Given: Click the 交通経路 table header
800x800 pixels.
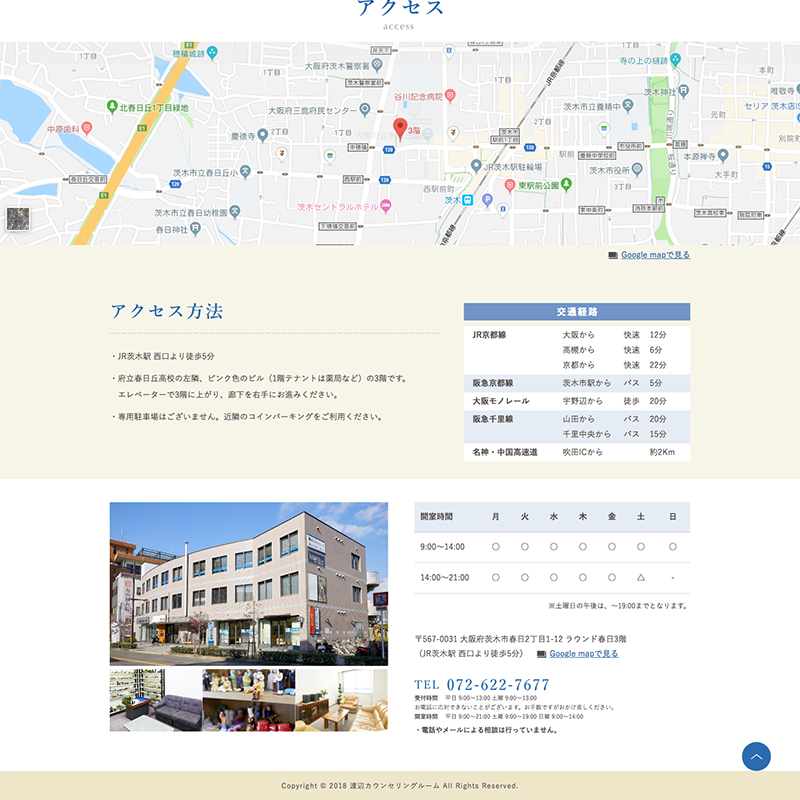Looking at the screenshot, I should tap(577, 312).
